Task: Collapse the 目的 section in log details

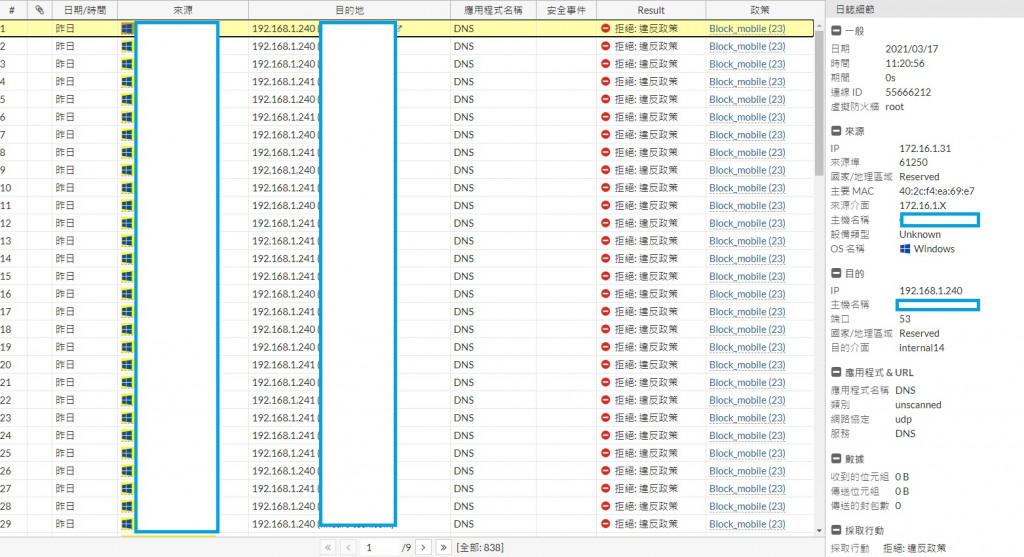Action: (x=836, y=273)
